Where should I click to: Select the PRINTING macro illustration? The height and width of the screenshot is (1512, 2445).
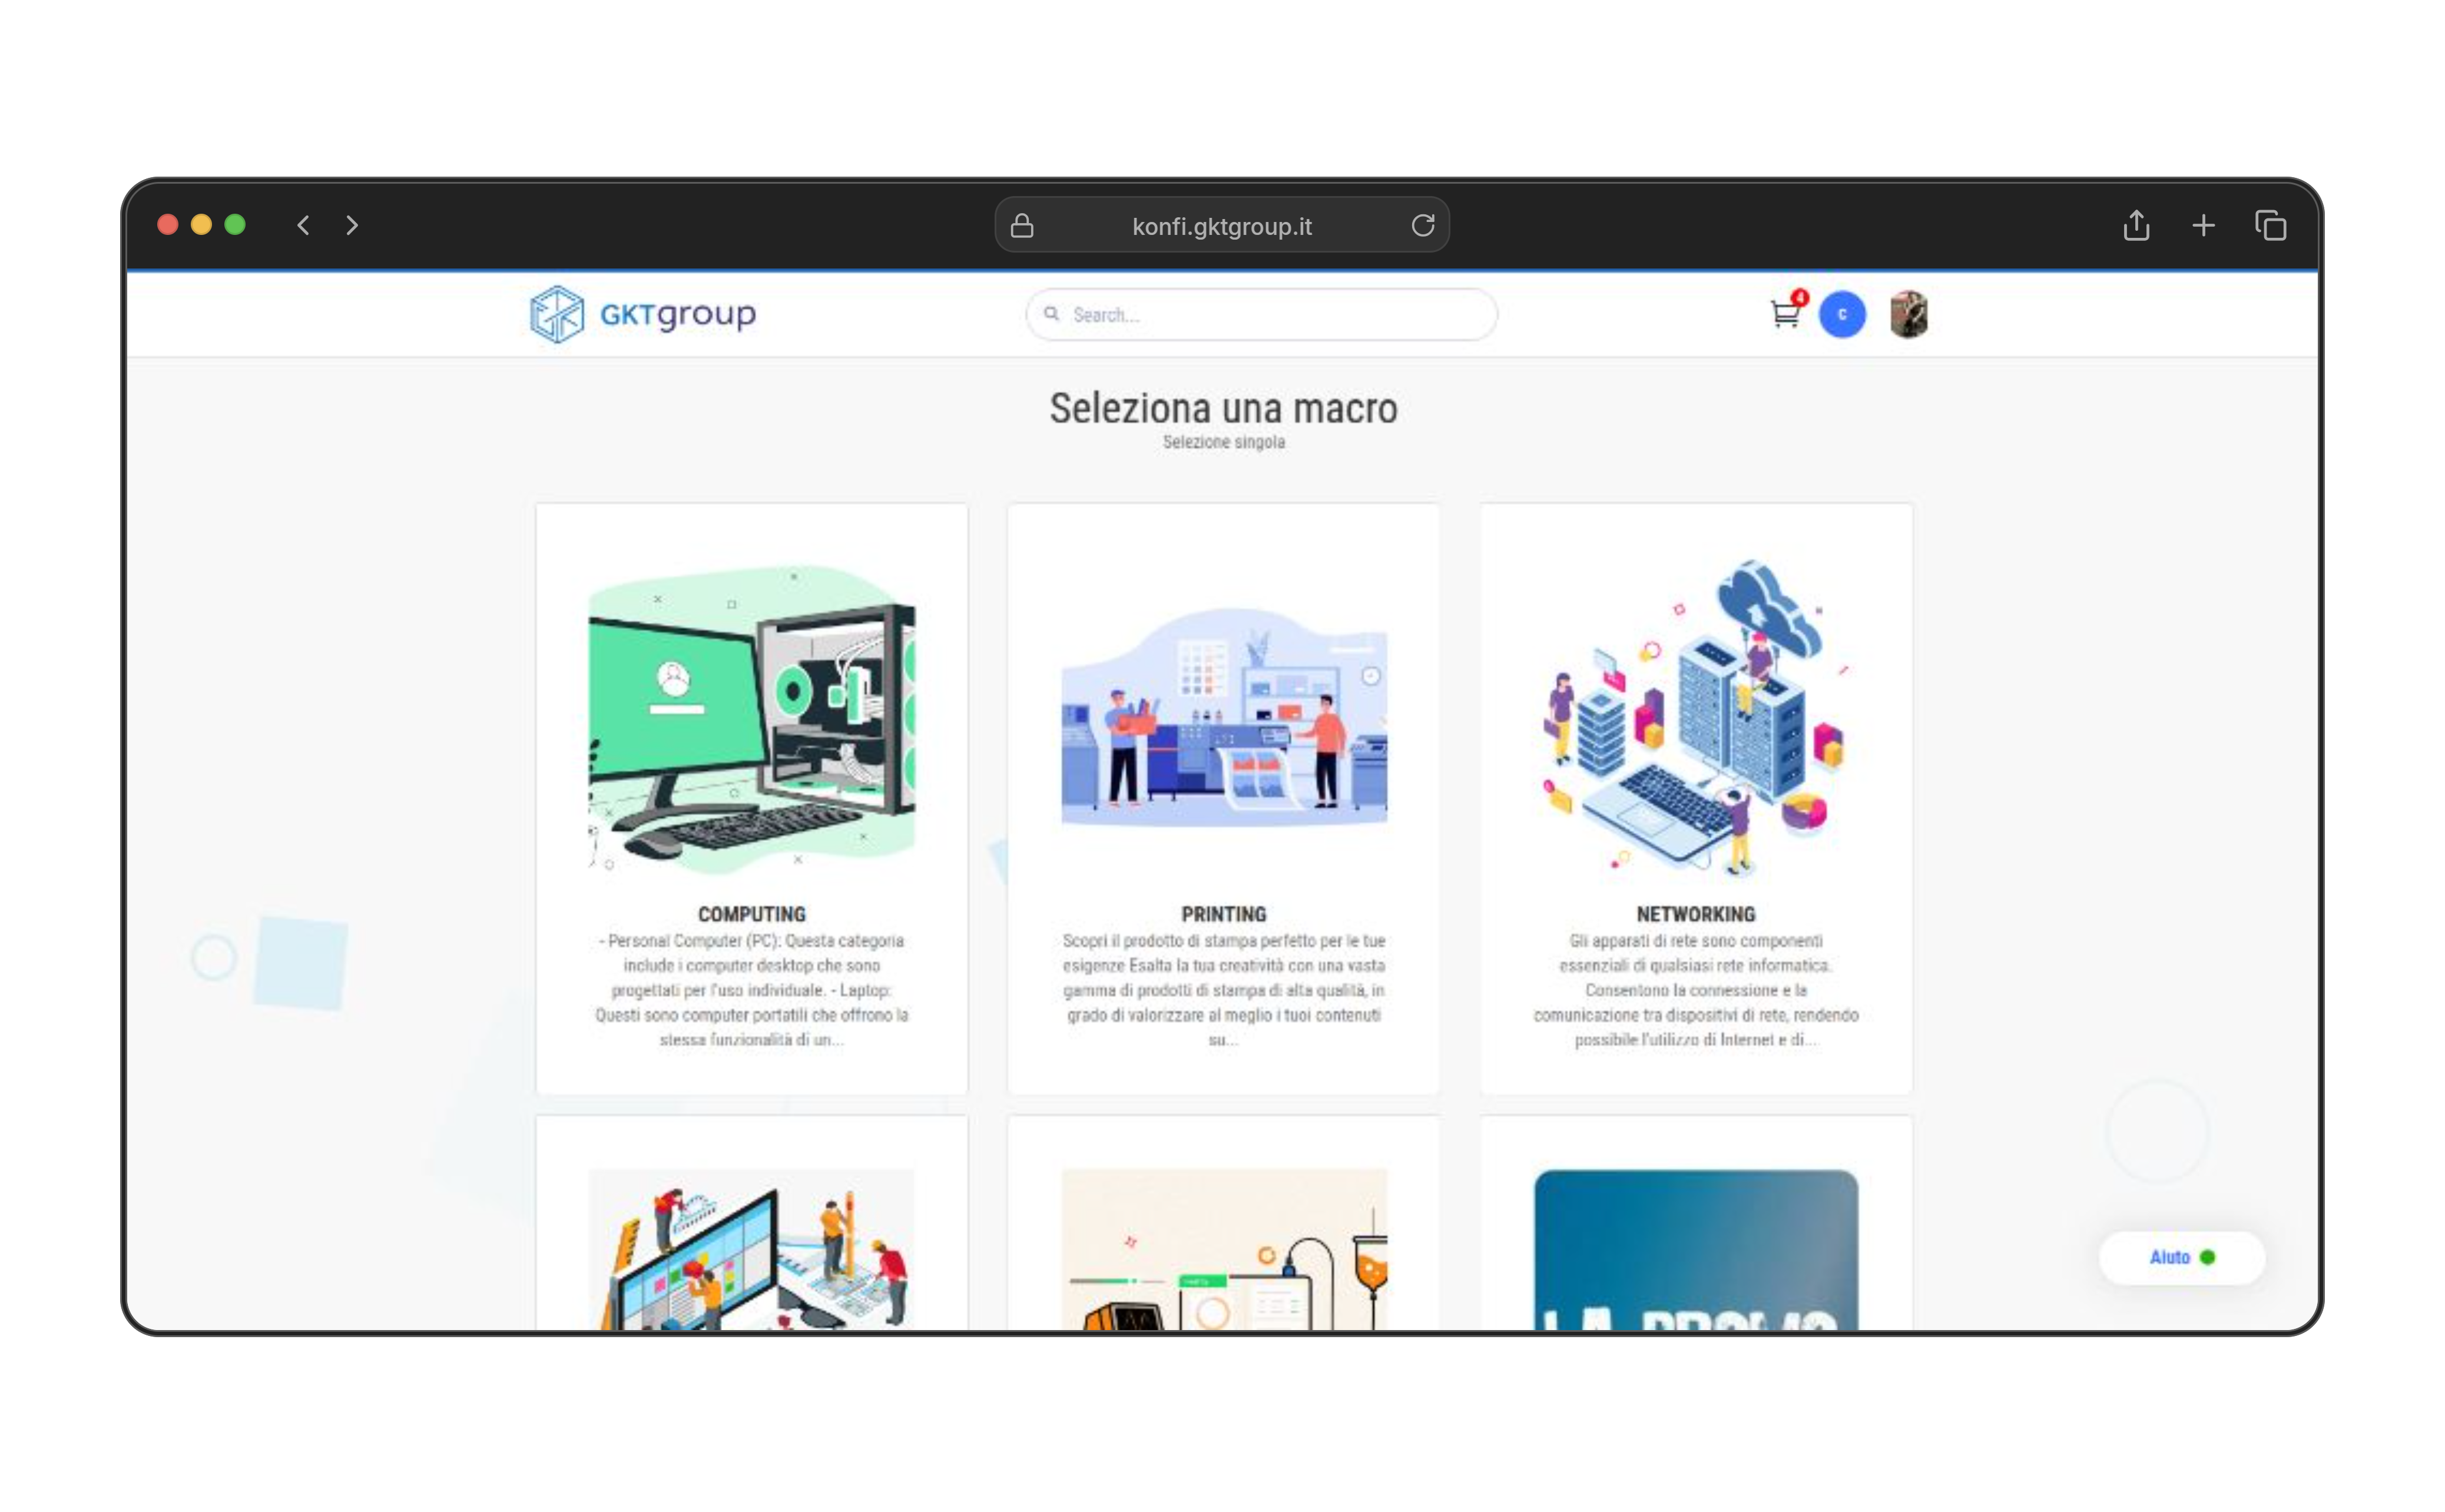(x=1224, y=718)
